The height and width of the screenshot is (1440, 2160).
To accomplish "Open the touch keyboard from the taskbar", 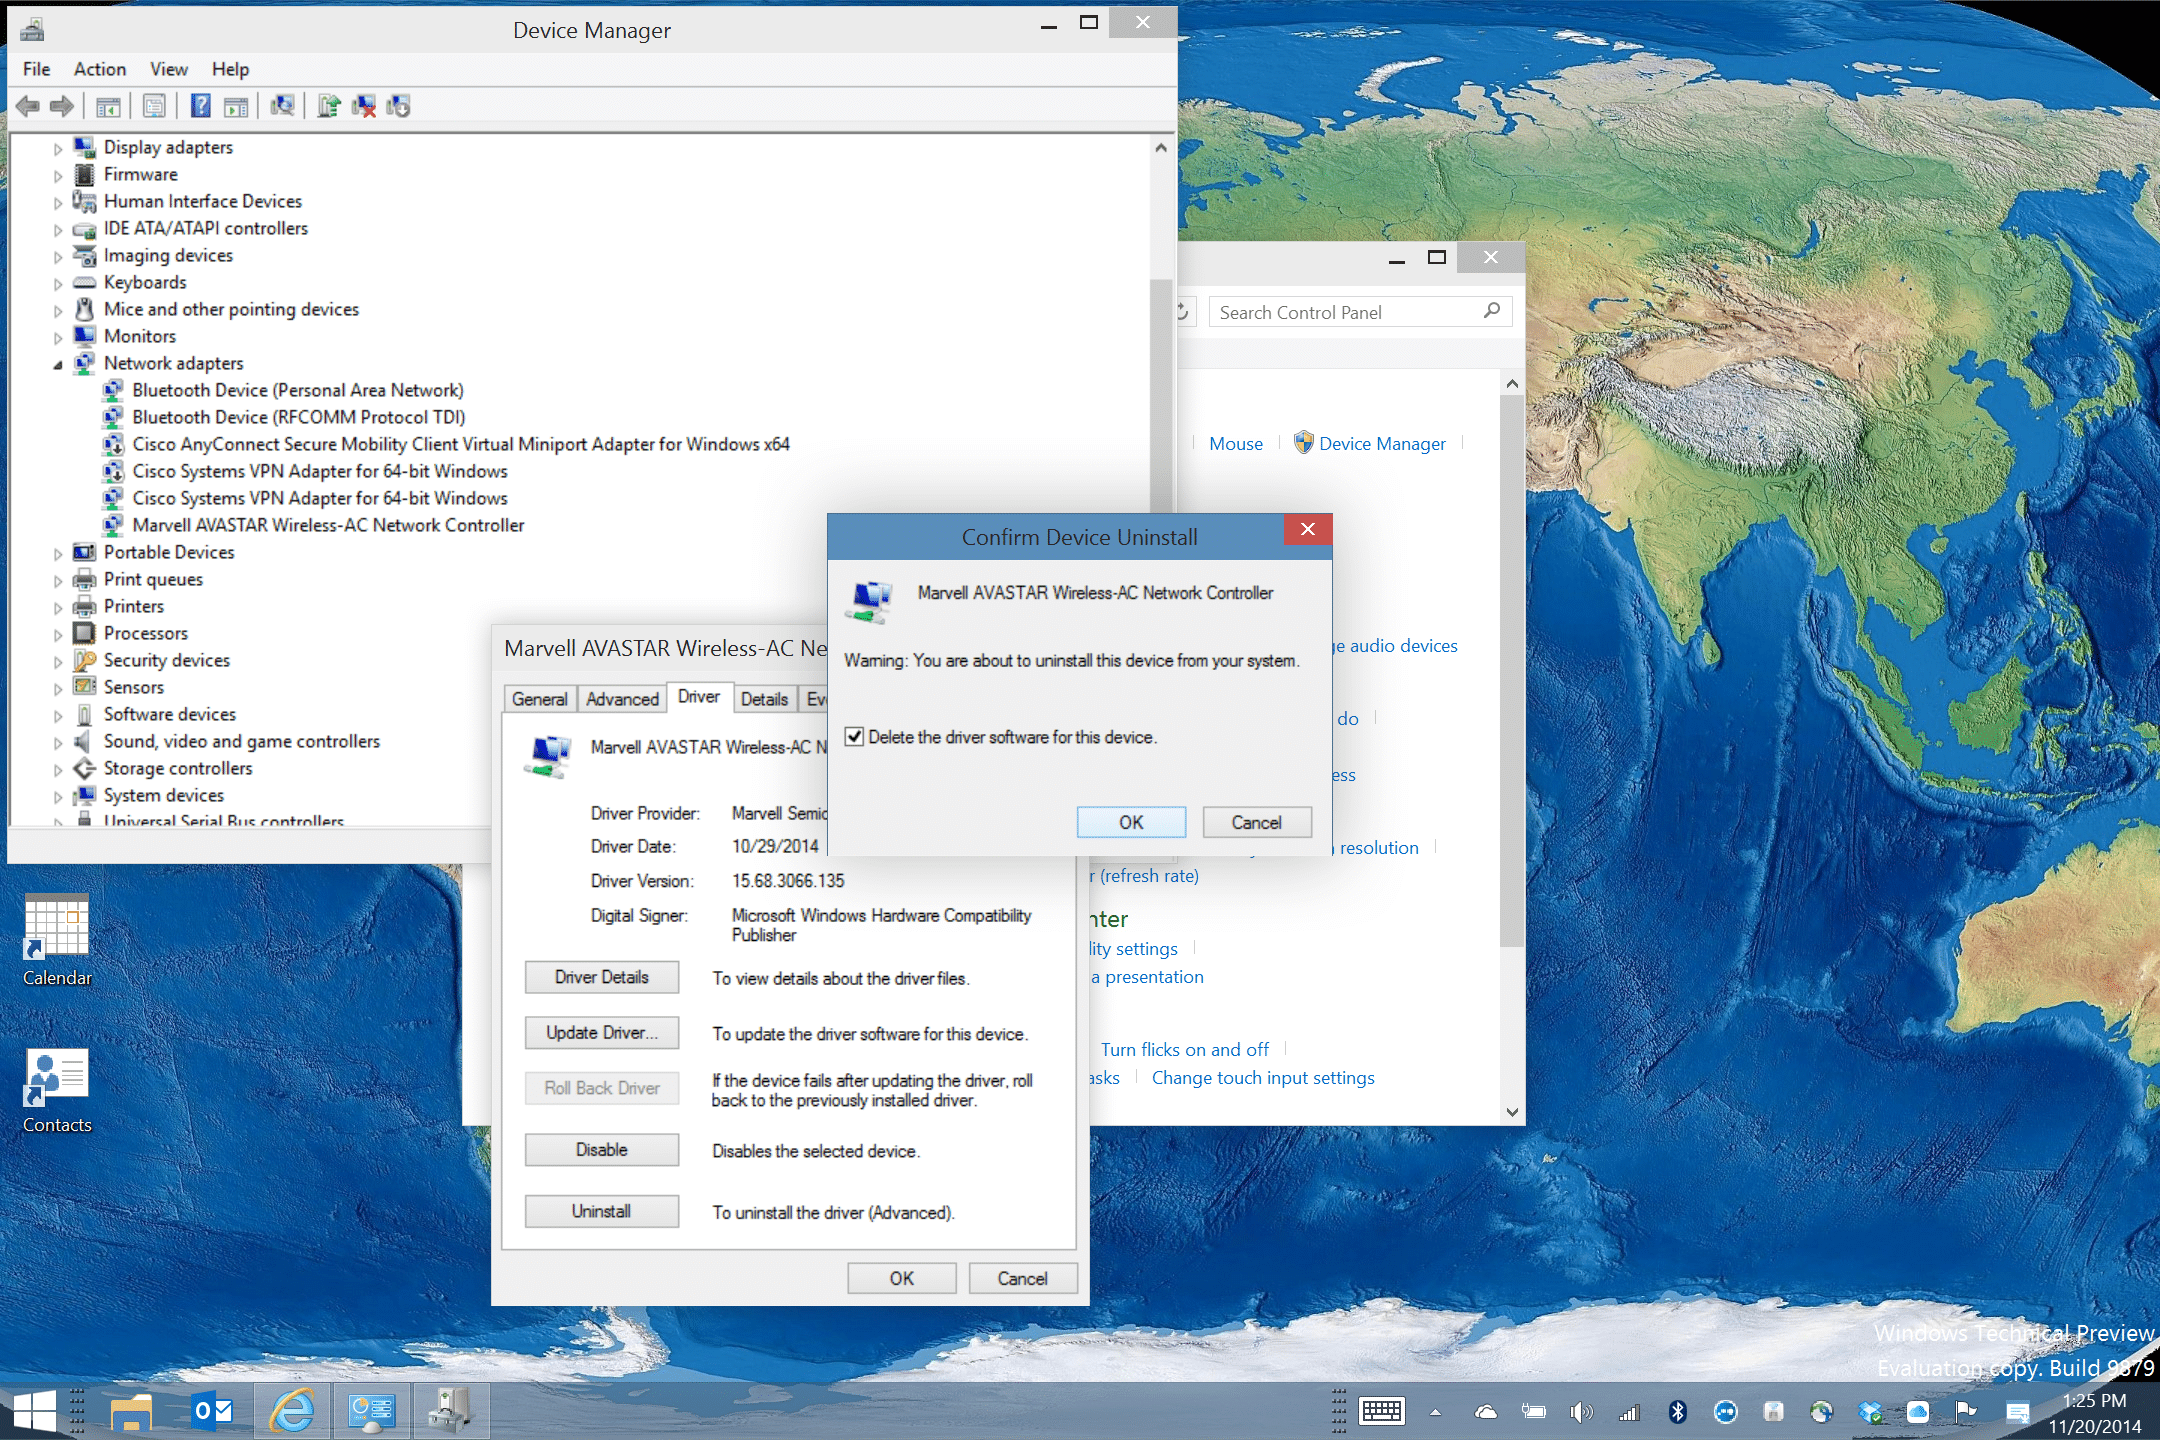I will tap(1382, 1411).
